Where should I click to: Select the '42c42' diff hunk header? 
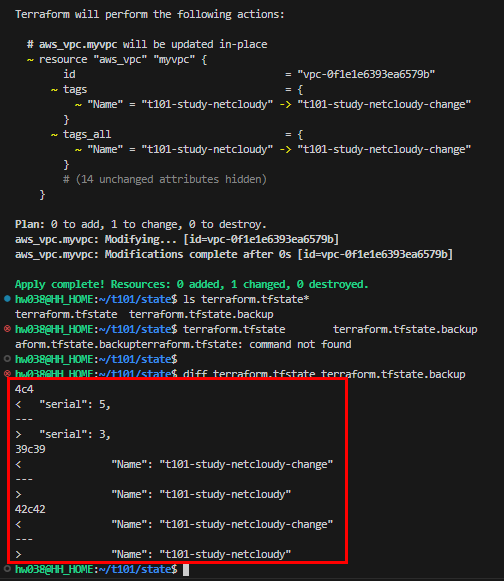30,509
